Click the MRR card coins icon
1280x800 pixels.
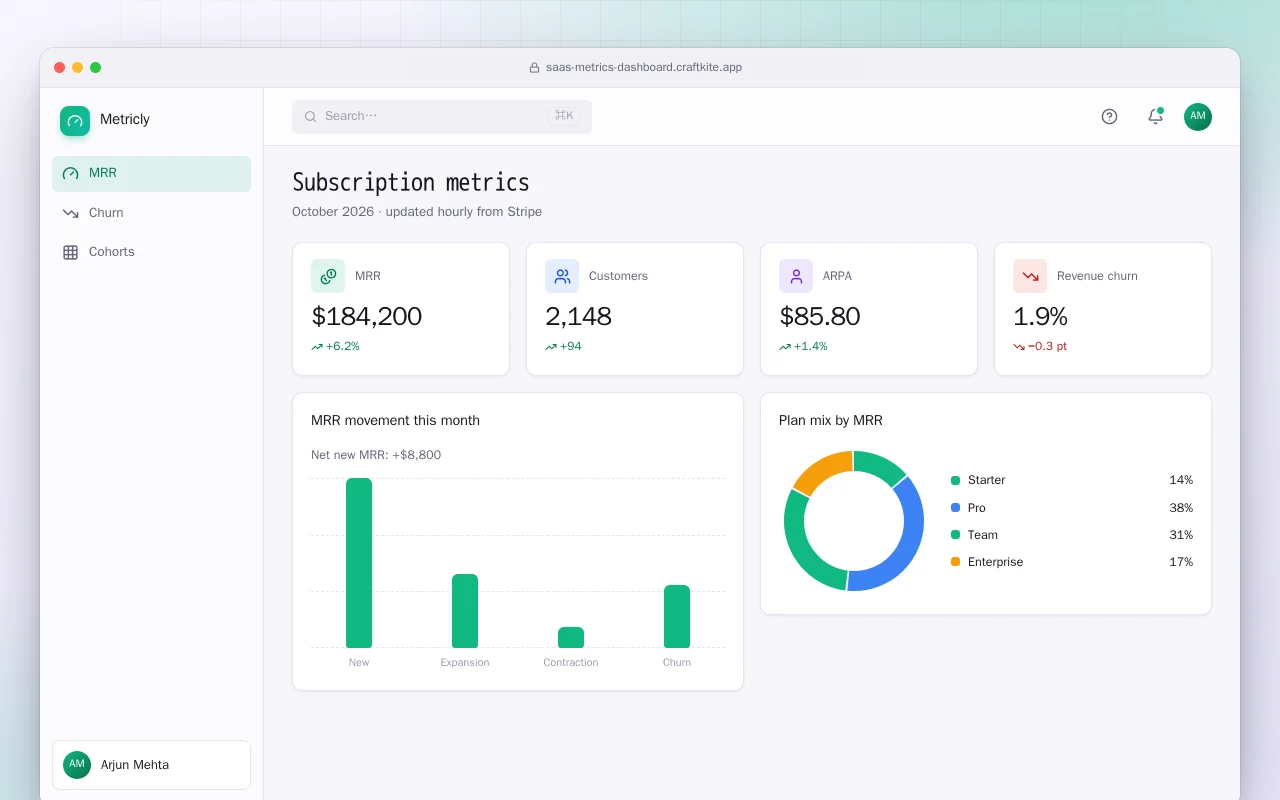(328, 276)
